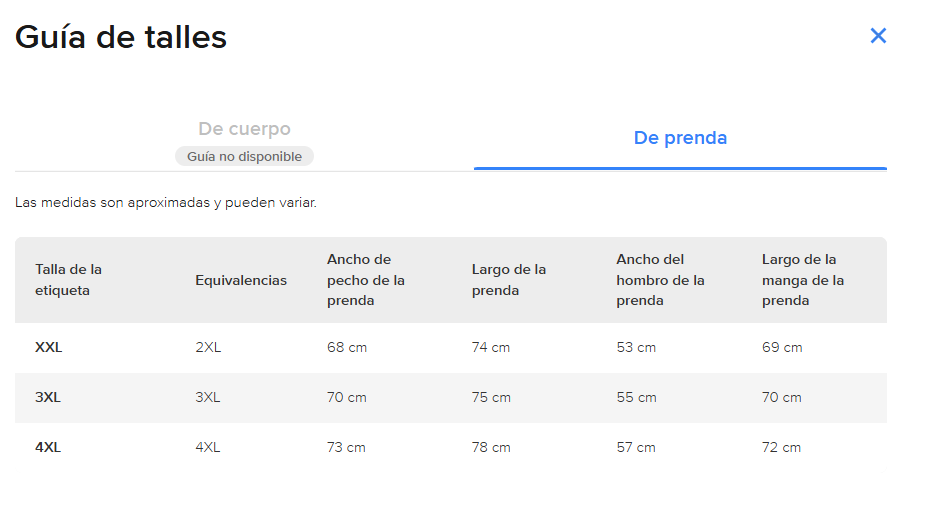
Task: Click the 69 cm sleeve length value
Action: tap(782, 348)
